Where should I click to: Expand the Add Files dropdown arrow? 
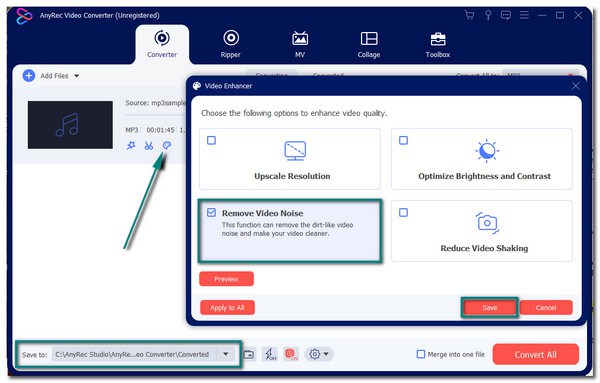tap(77, 76)
